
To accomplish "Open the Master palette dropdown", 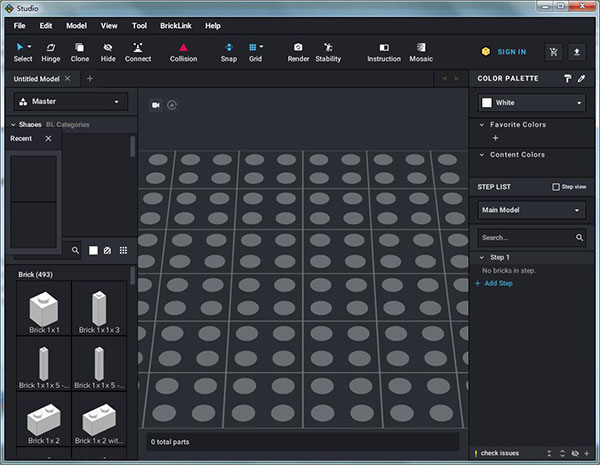I will click(x=71, y=101).
